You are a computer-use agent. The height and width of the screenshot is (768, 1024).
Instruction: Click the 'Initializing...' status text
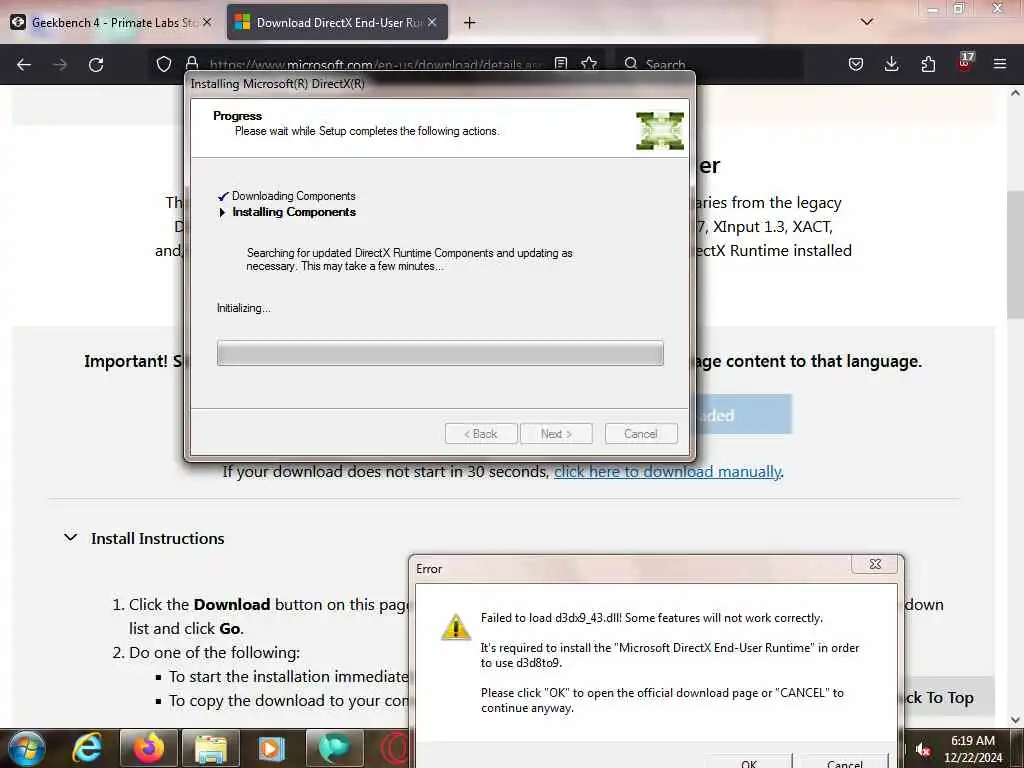tap(244, 308)
